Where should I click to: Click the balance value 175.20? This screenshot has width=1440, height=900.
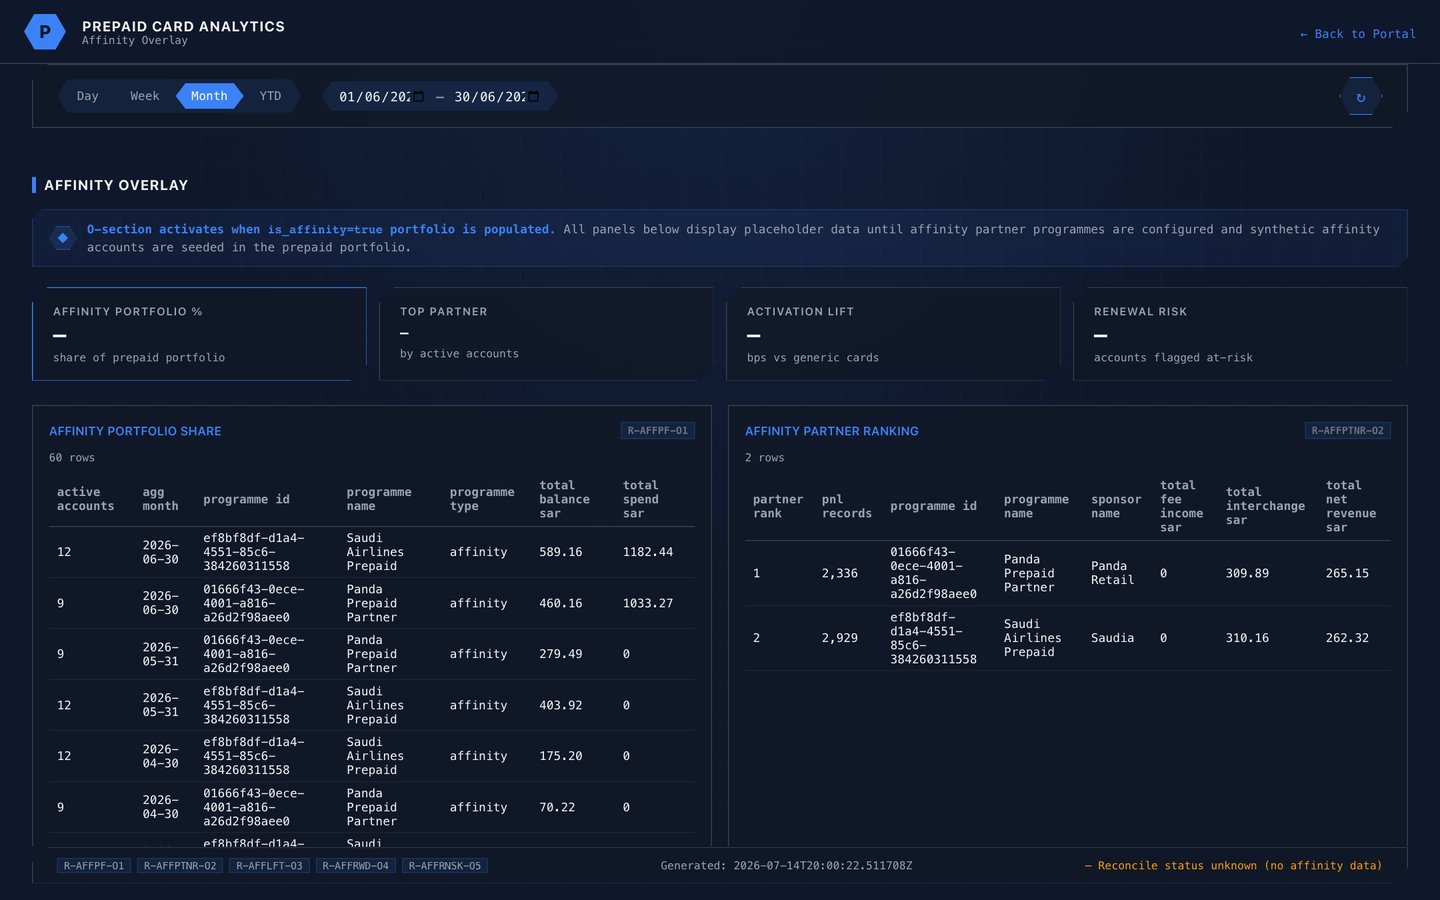pyautogui.click(x=560, y=756)
